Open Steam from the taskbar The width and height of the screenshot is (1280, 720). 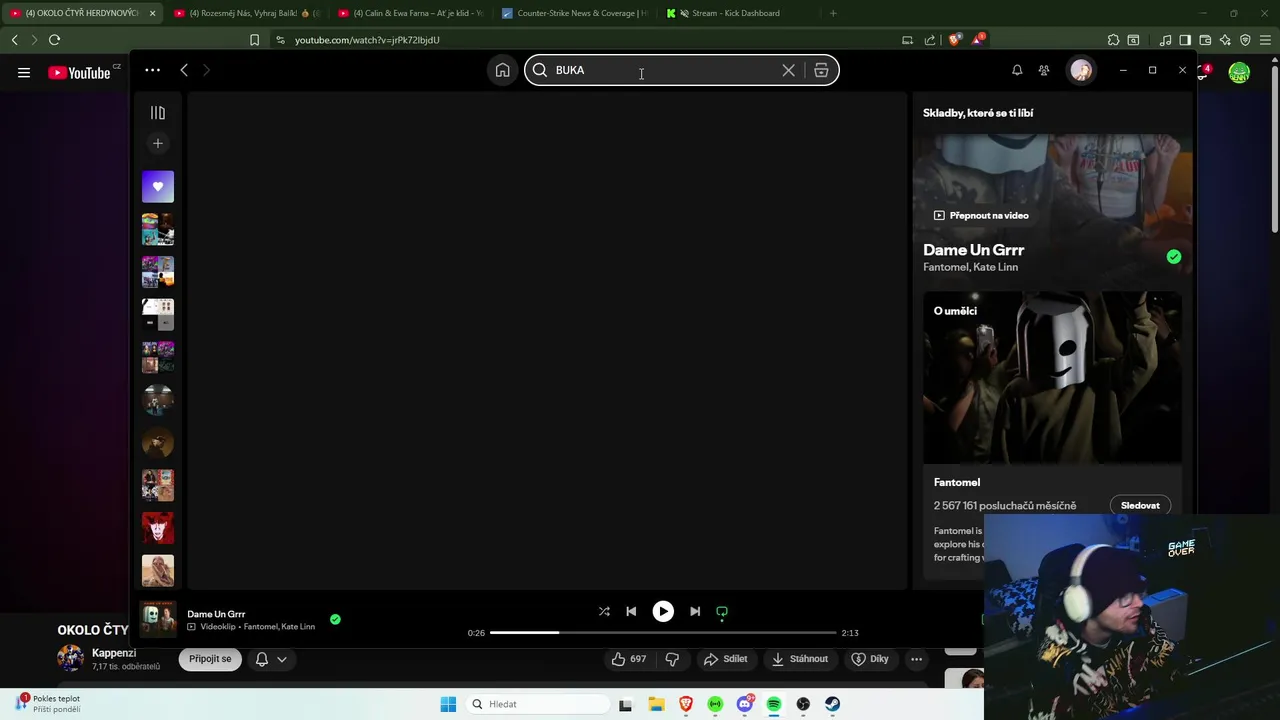click(x=832, y=704)
